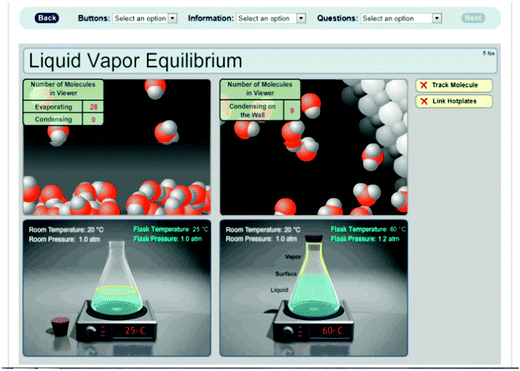Click the greyed Next button
520x371 pixels.
coord(473,18)
